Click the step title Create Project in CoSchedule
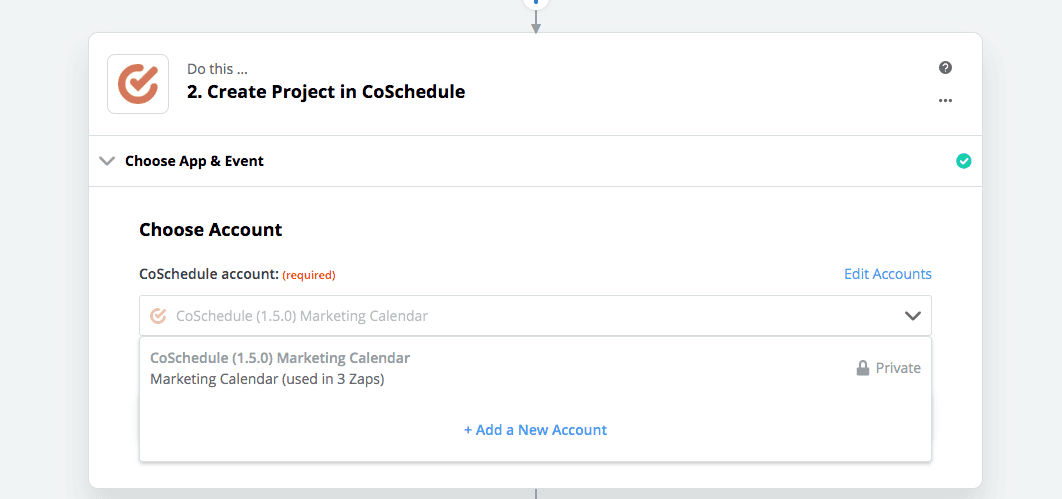Screen dimensions: 1062x499 point(326,92)
